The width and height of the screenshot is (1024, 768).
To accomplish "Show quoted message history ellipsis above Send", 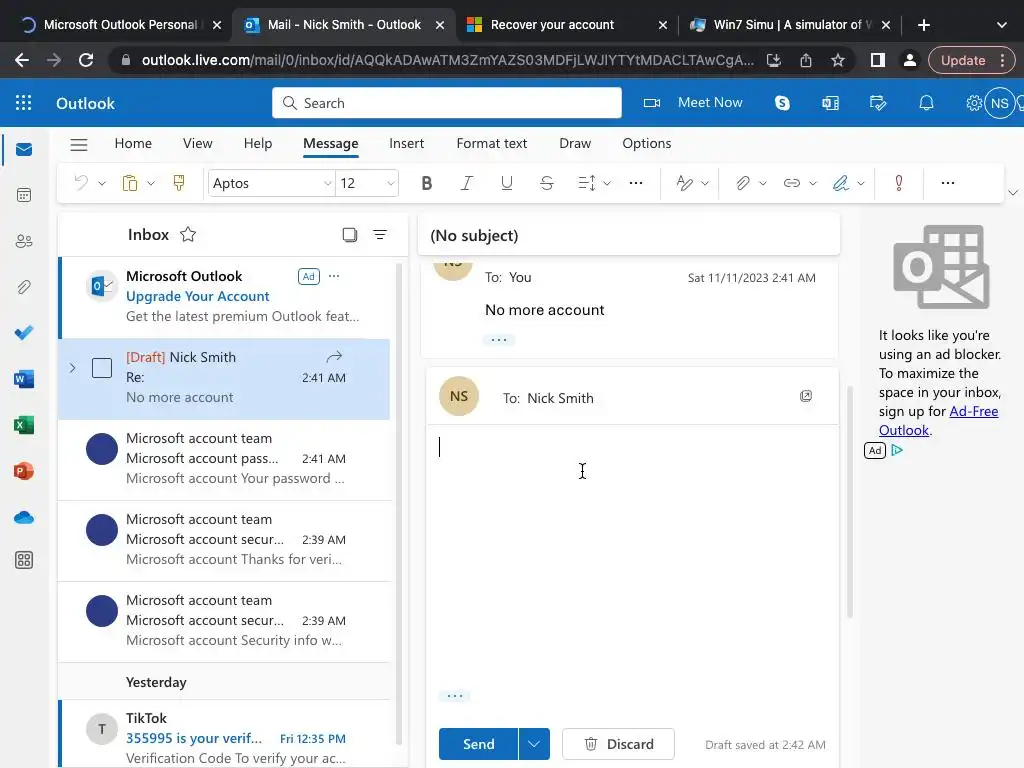I will tap(455, 696).
